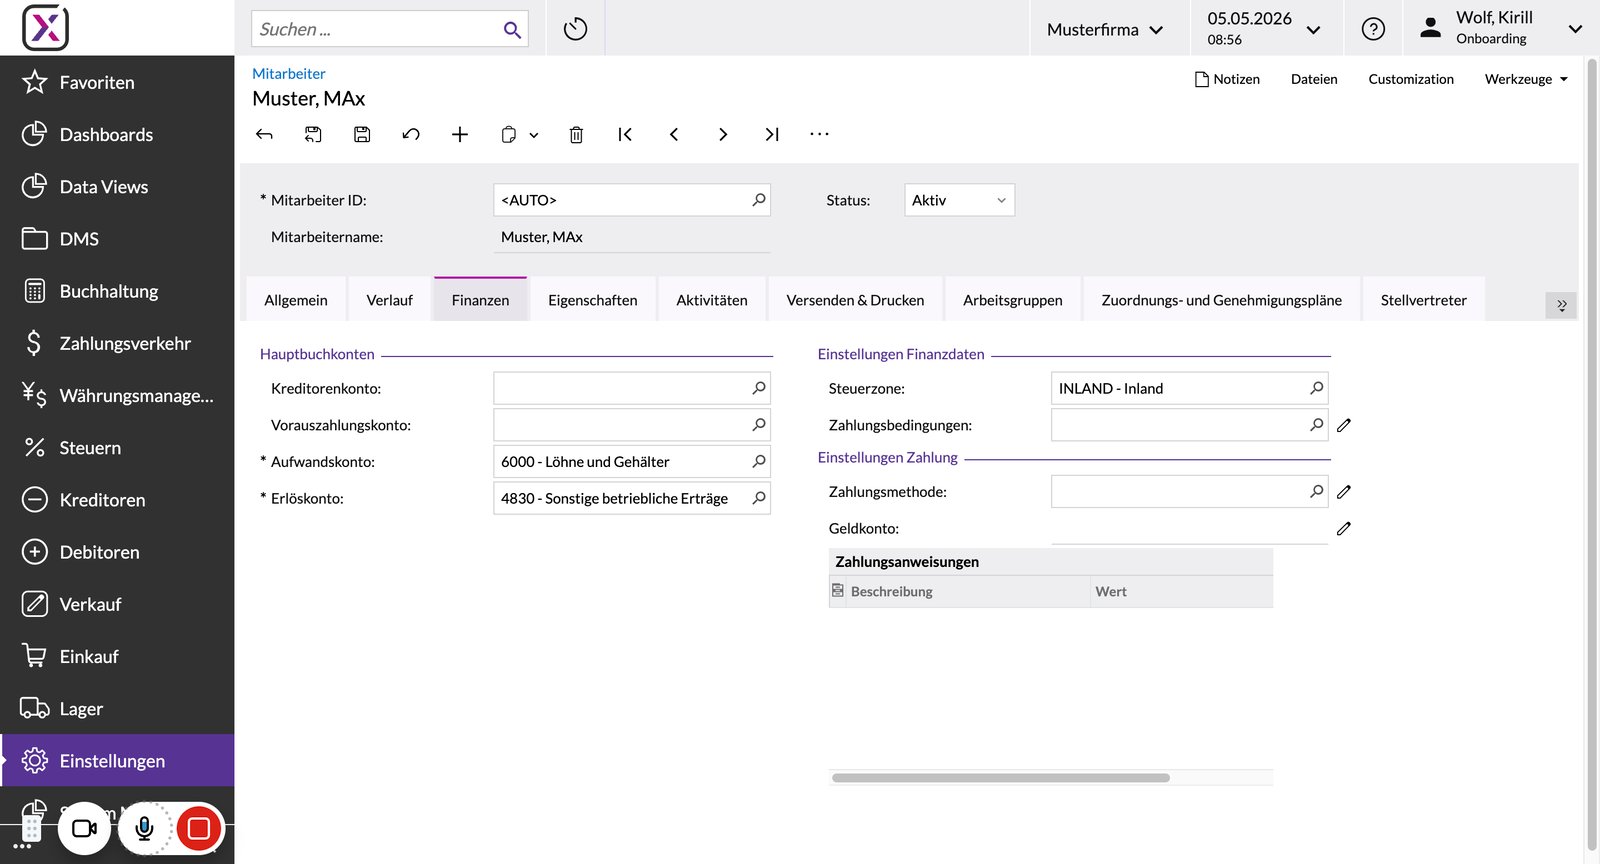Open the Werkzeuge dropdown menu

tap(1526, 79)
